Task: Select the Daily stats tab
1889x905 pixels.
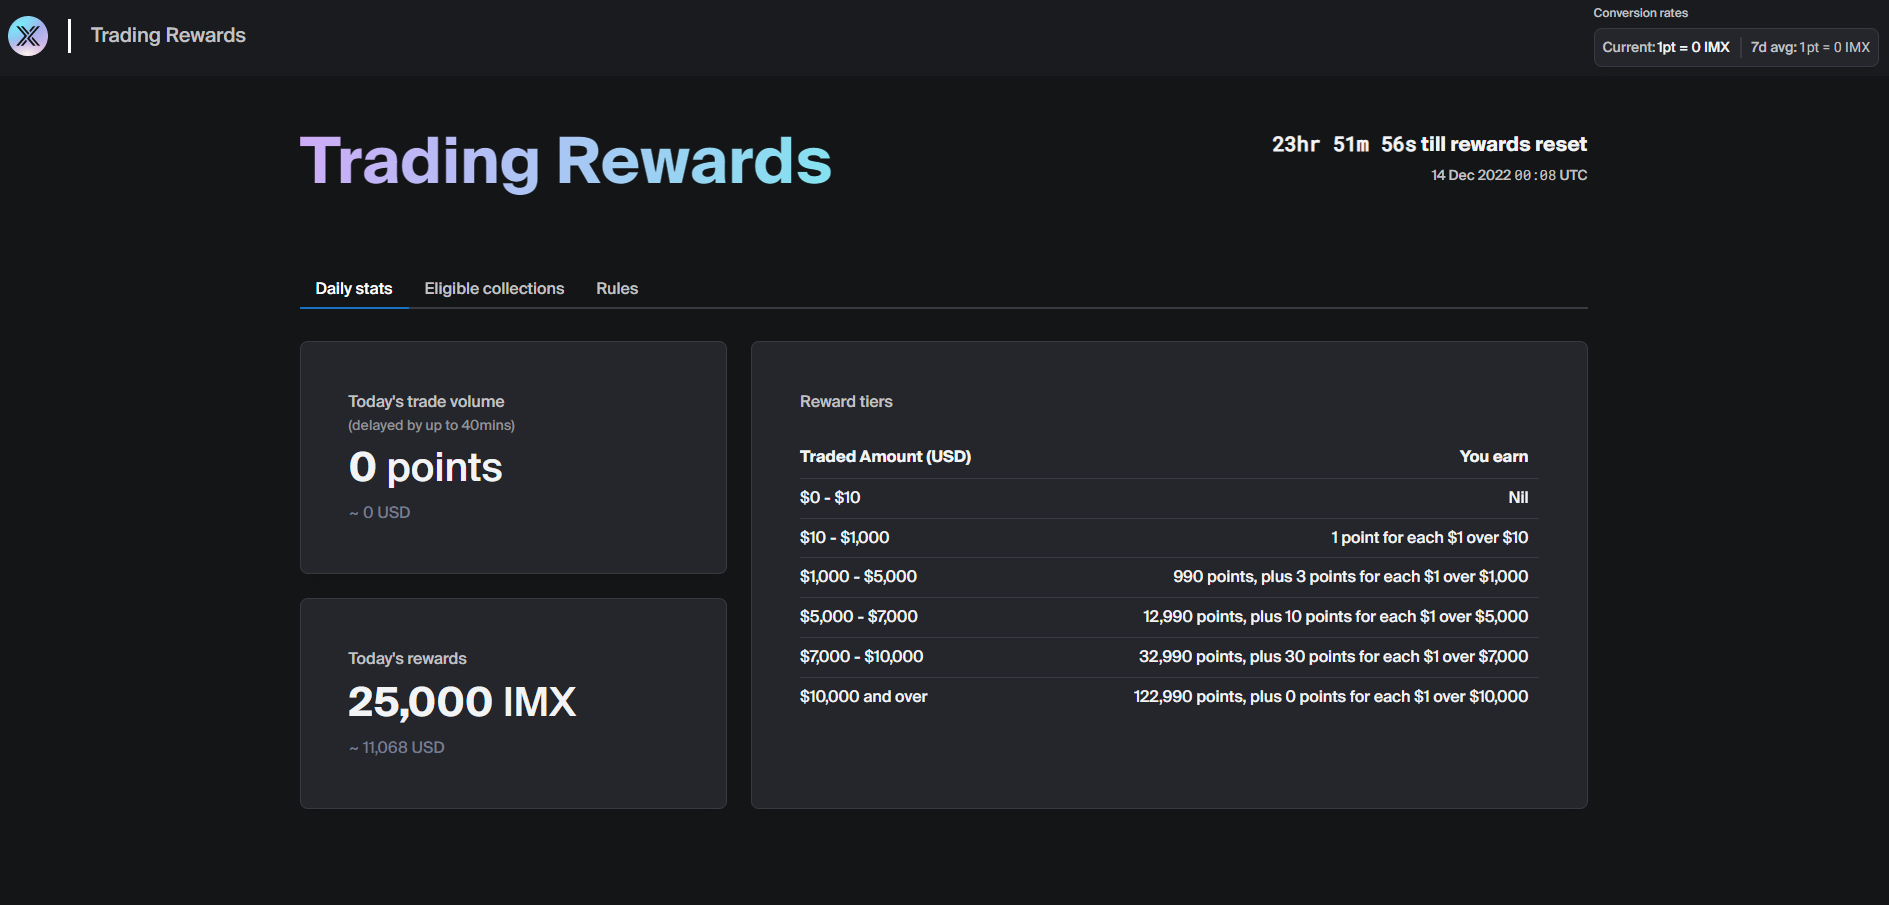Action: (354, 288)
